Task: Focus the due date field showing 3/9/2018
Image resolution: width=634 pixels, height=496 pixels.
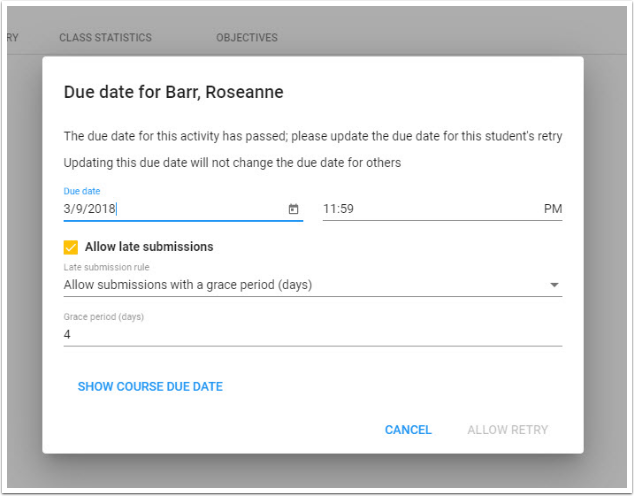Action: [170, 209]
